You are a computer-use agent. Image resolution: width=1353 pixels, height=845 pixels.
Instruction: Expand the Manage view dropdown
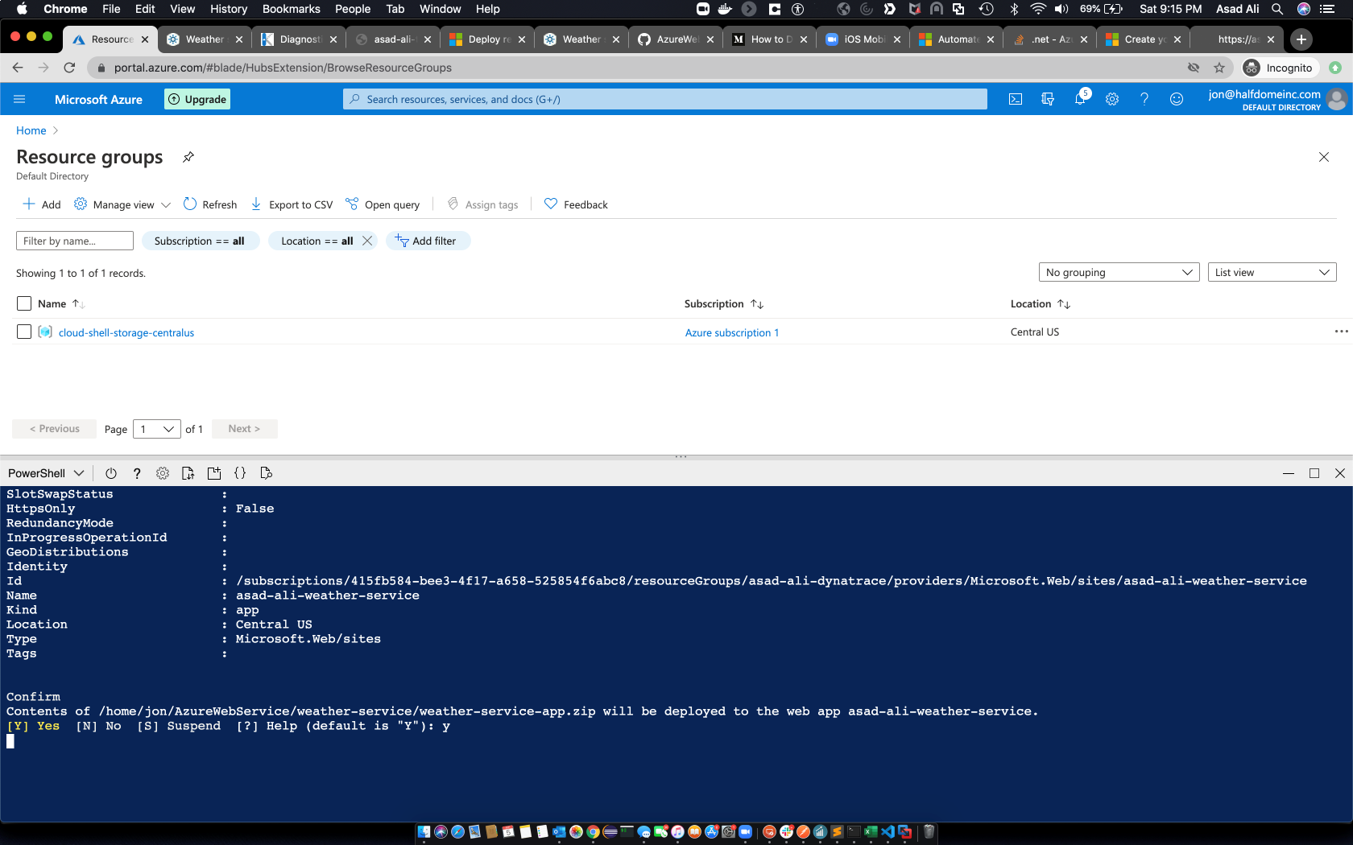122,204
